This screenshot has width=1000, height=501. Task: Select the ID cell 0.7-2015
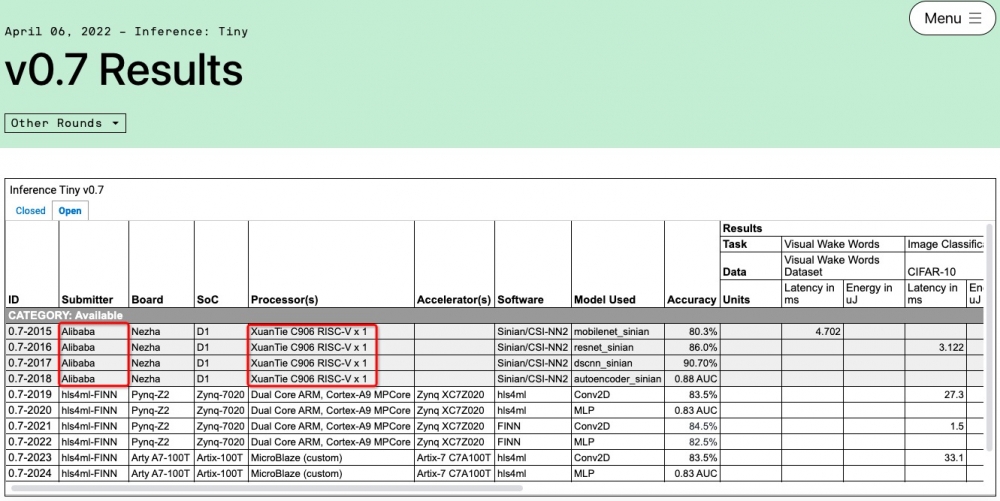[30, 331]
